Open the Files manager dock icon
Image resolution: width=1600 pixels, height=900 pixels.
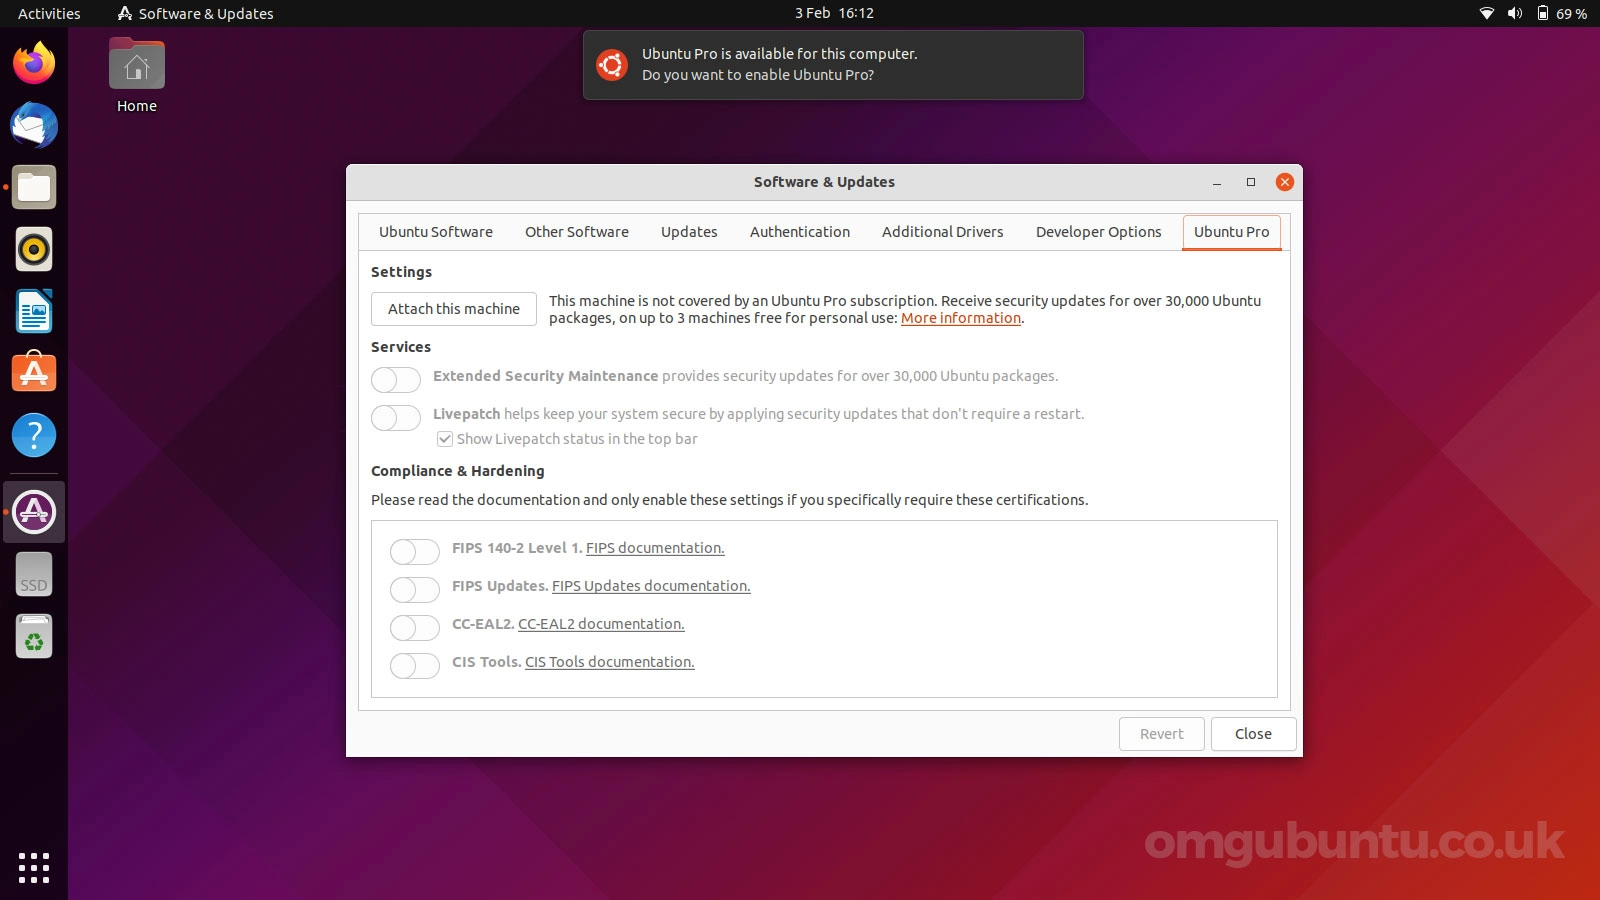pyautogui.click(x=34, y=188)
